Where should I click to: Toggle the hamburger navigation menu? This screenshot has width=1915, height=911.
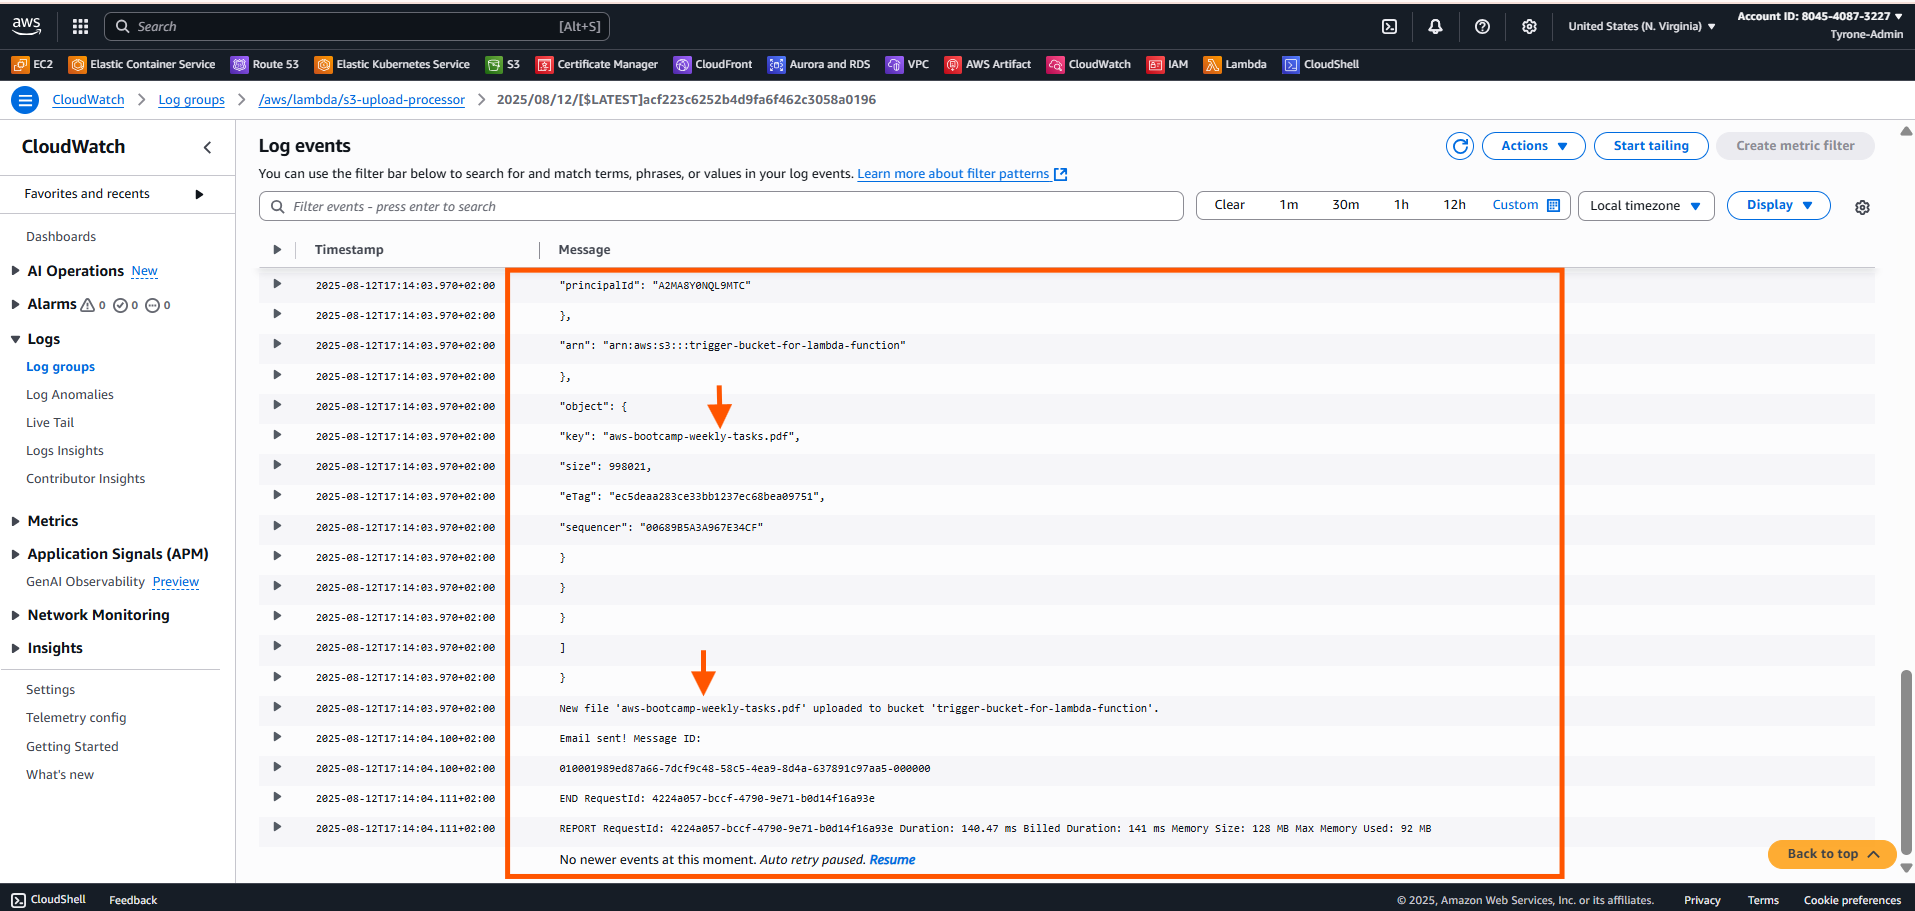(x=25, y=100)
